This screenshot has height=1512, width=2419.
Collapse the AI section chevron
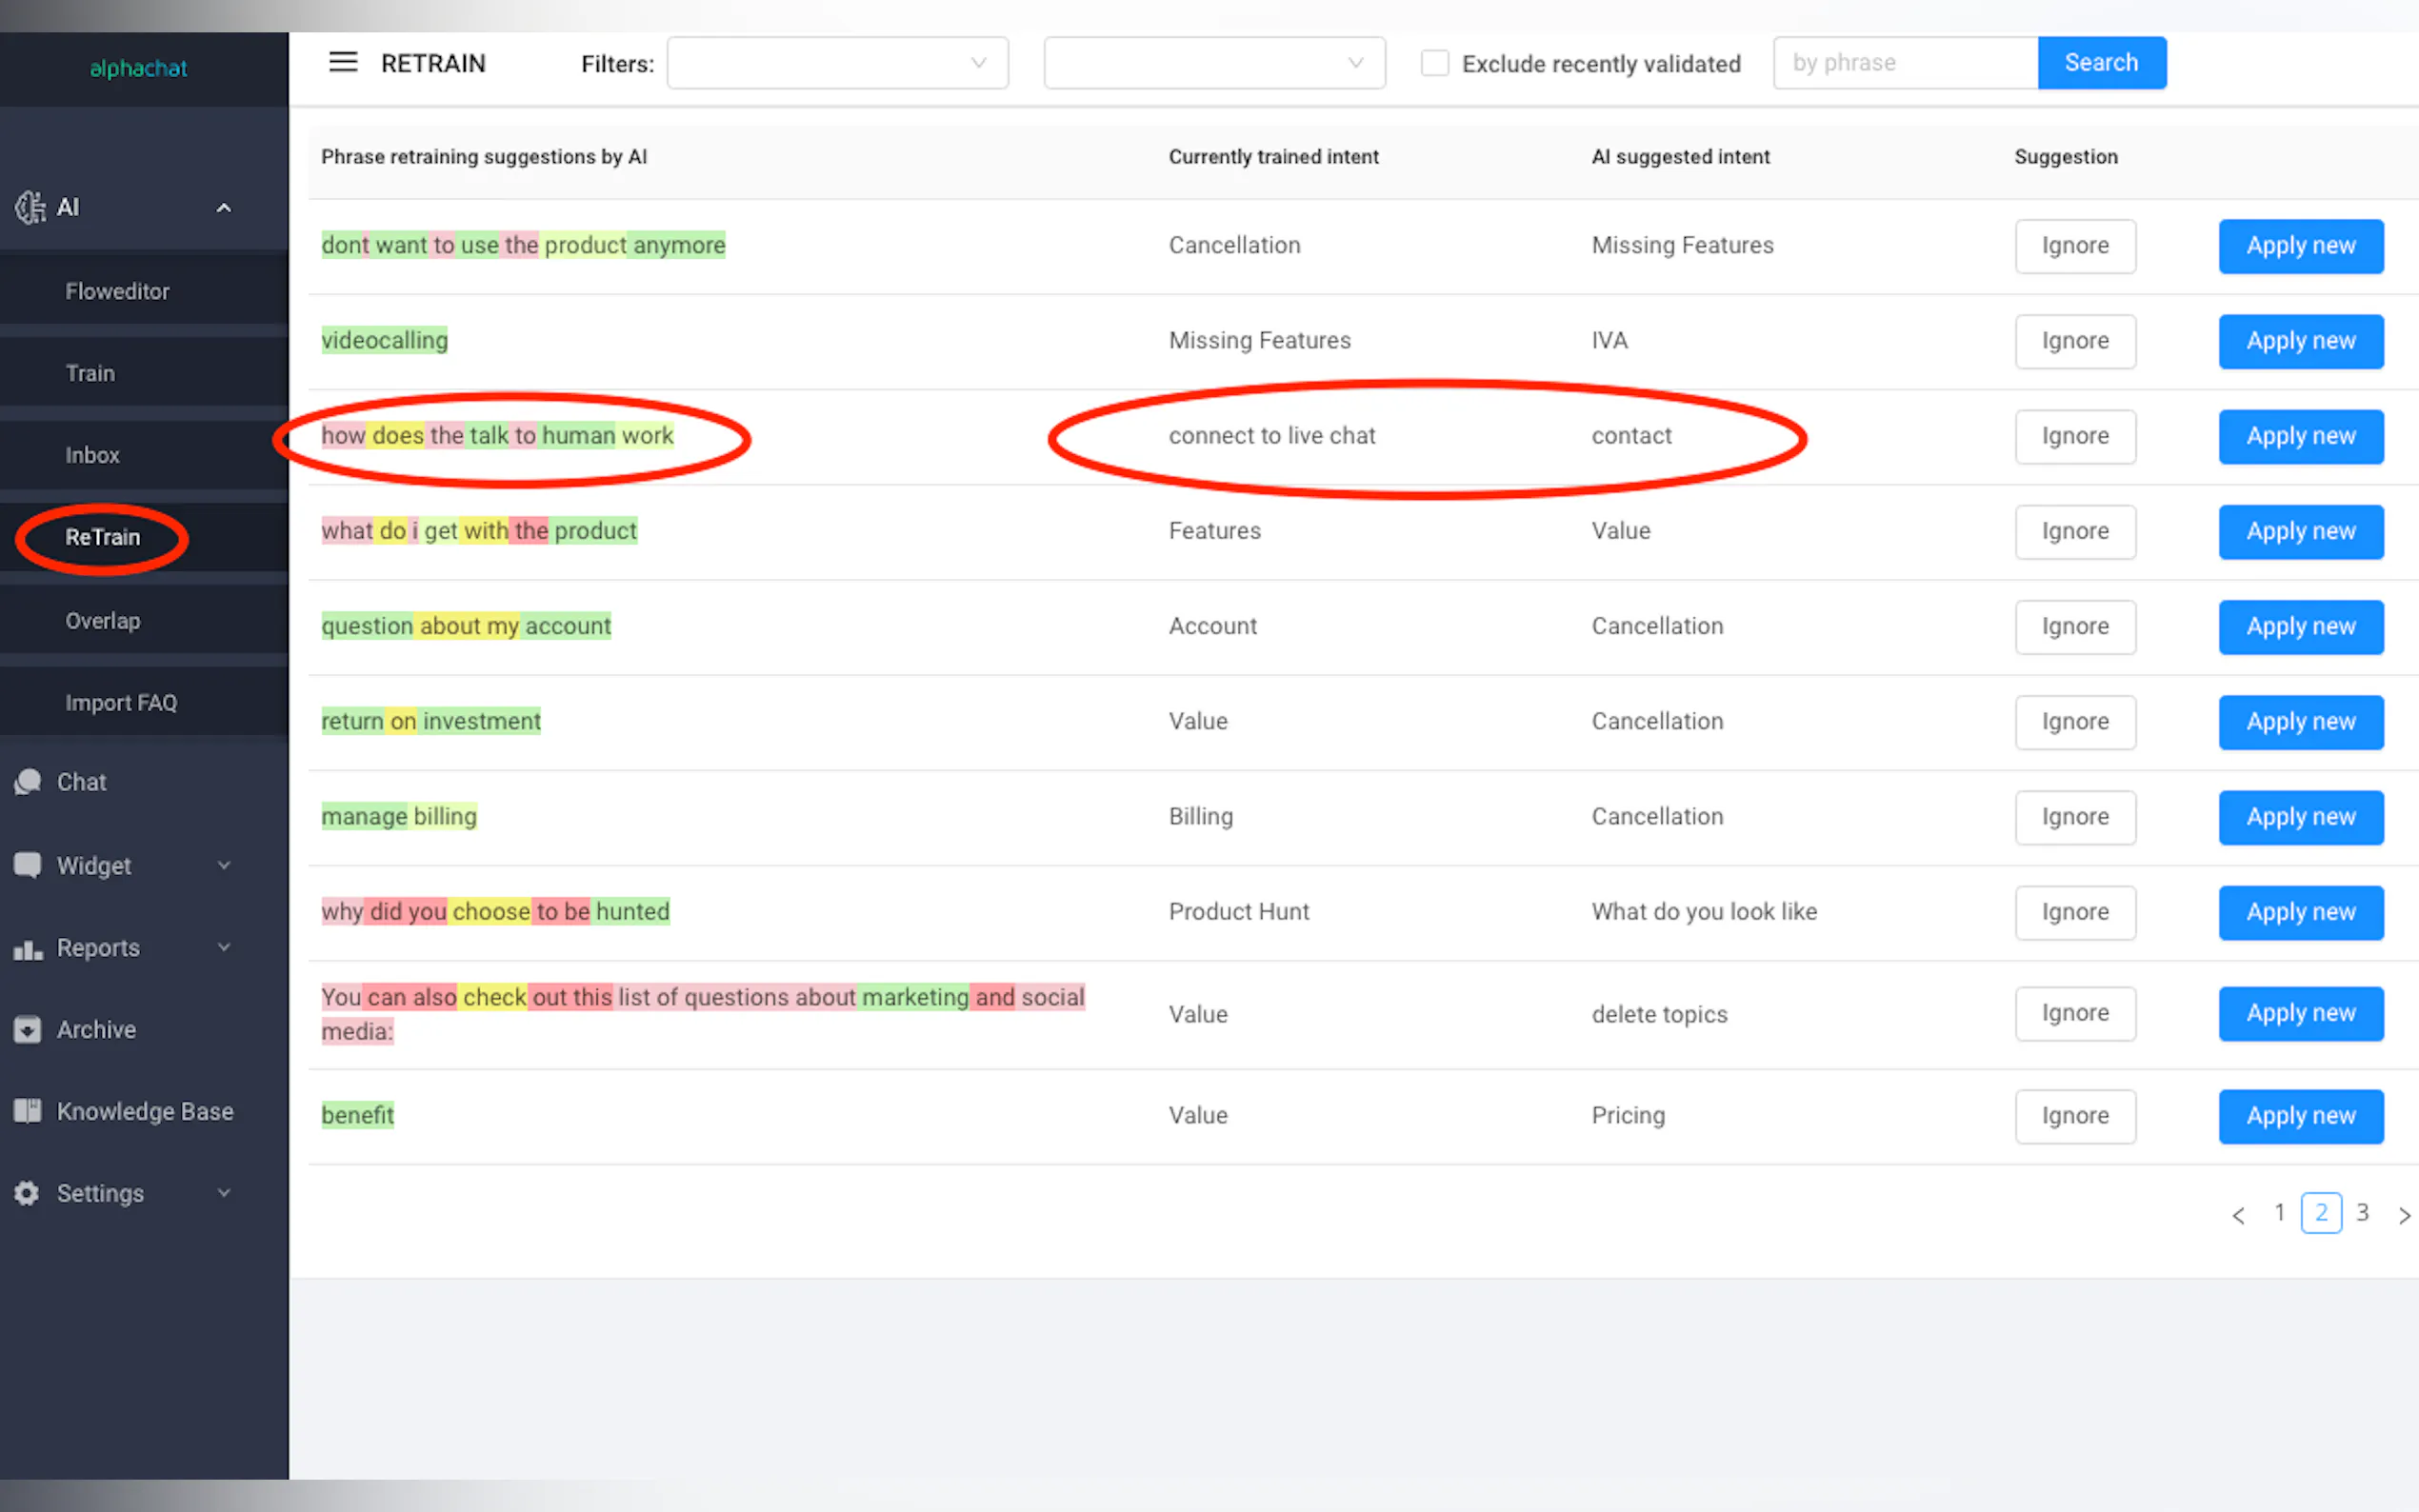click(224, 208)
